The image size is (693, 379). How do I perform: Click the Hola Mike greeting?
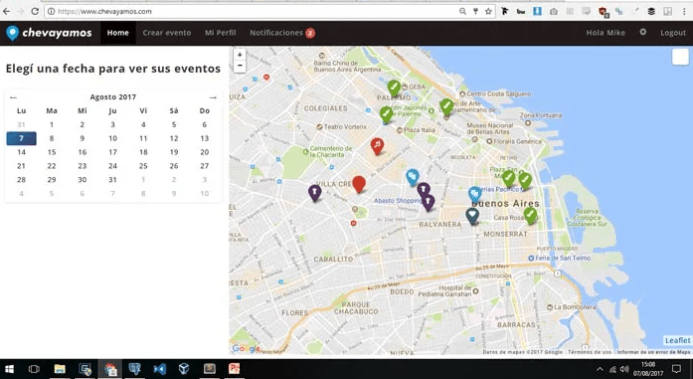(x=605, y=33)
